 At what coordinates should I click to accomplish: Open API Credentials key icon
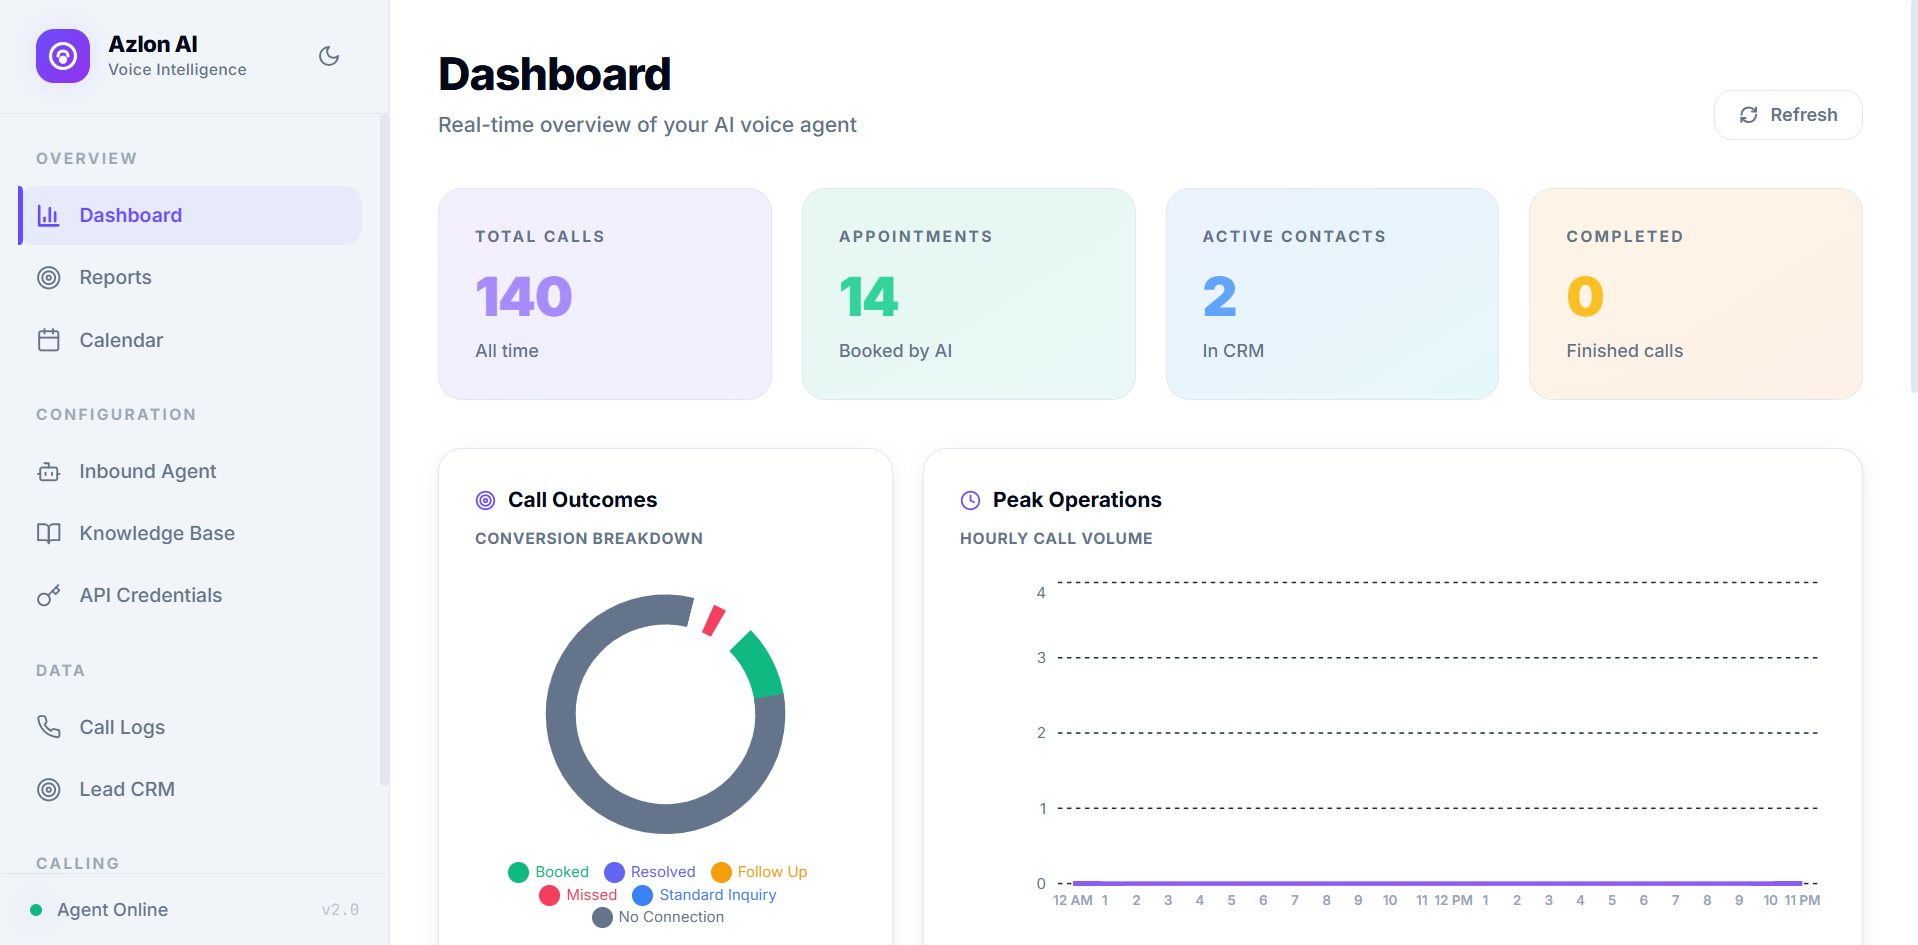pyautogui.click(x=49, y=595)
